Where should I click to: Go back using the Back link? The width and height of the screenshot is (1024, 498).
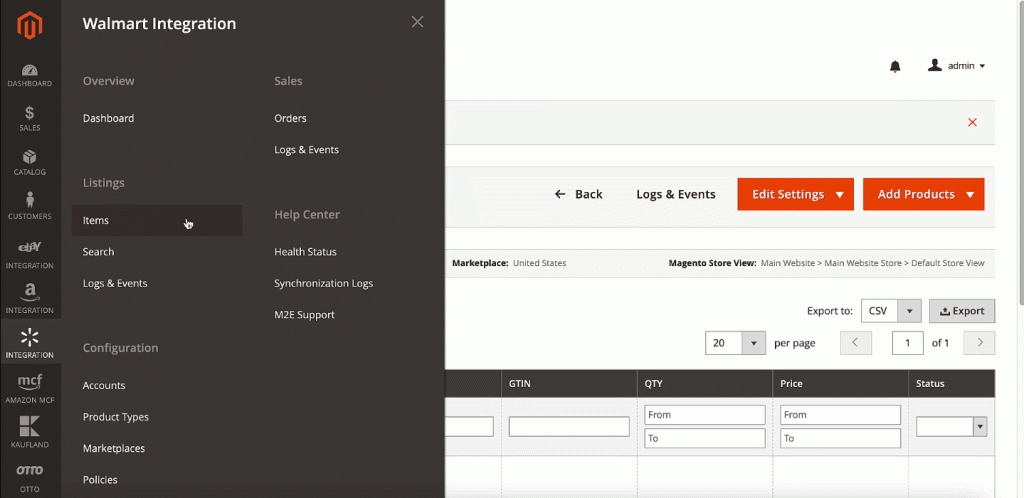pos(579,194)
